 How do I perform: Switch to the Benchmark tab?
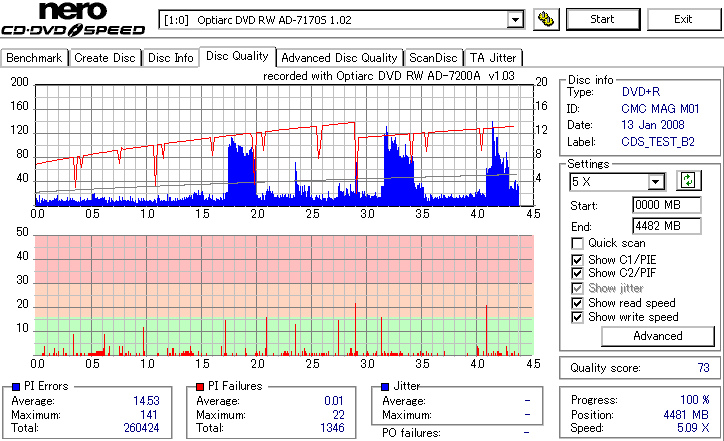coord(34,58)
